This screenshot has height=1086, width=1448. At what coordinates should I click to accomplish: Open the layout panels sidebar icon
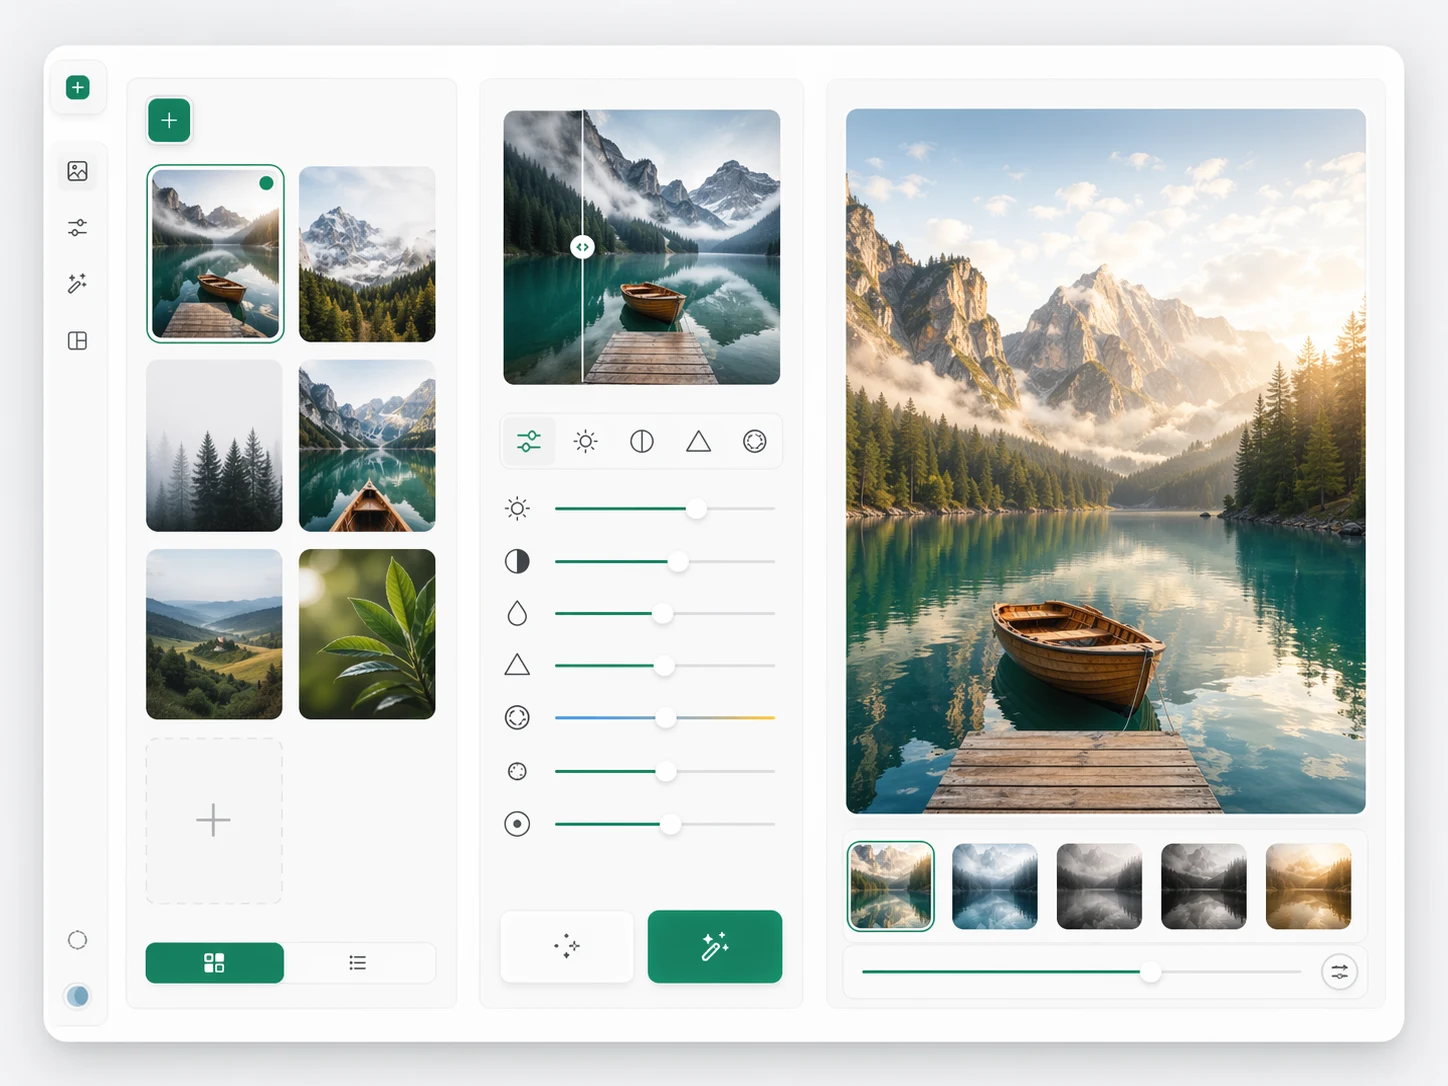click(78, 341)
